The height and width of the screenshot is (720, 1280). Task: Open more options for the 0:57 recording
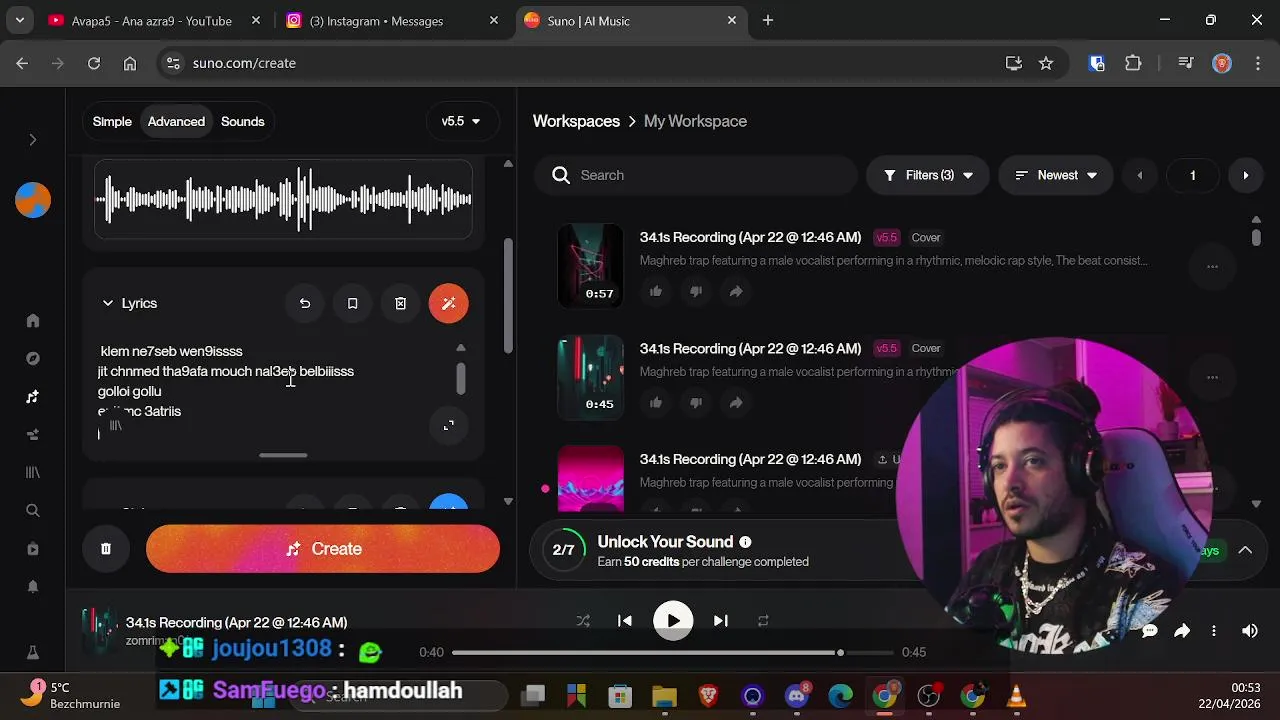click(1212, 266)
